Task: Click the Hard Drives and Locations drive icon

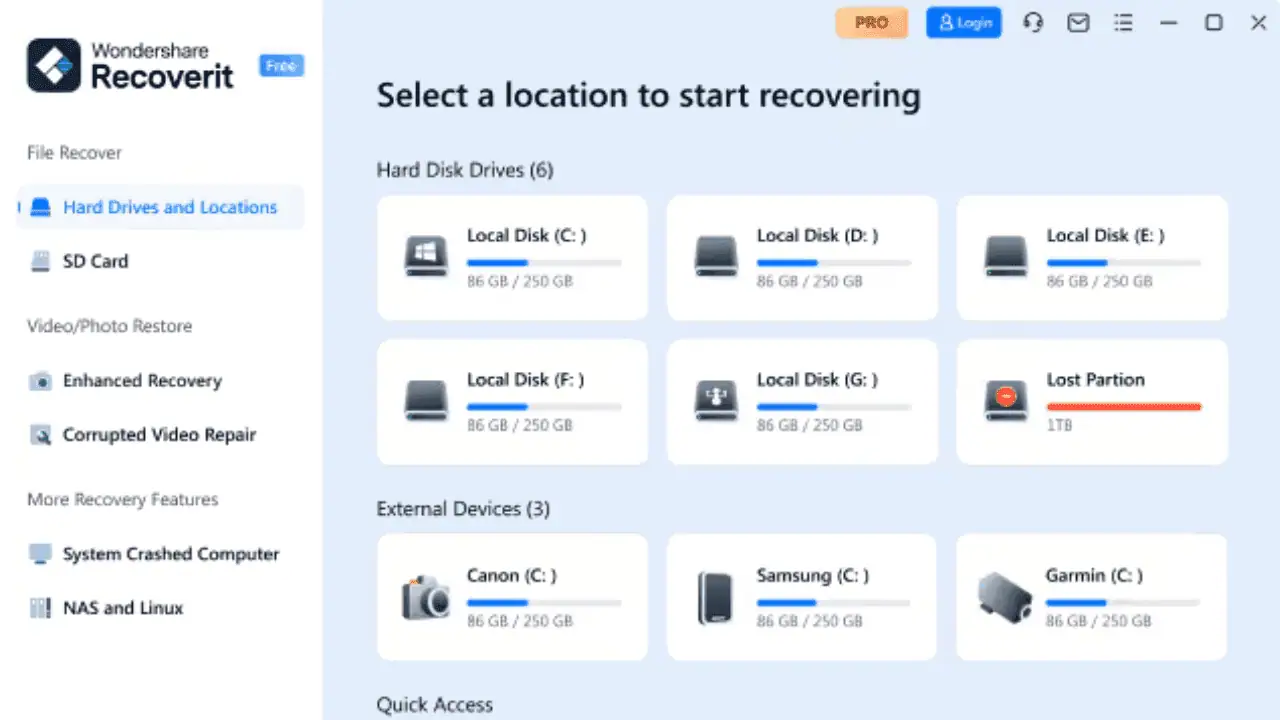Action: point(40,207)
